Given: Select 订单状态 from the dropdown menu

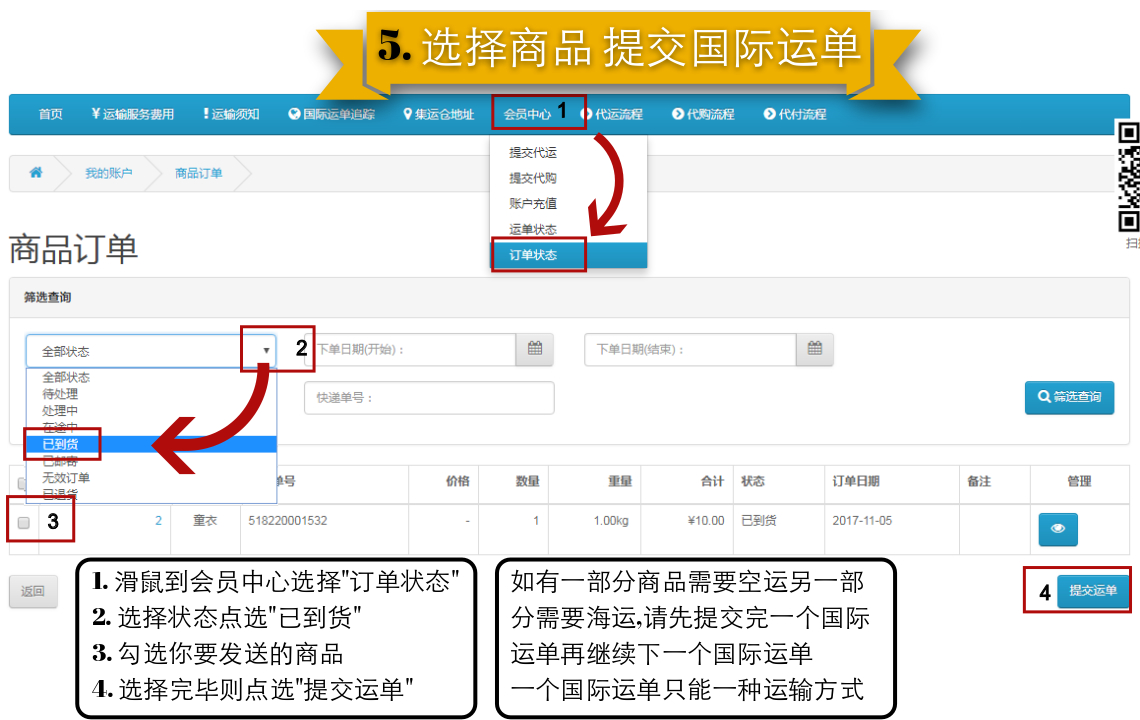Looking at the screenshot, I should coord(533,255).
